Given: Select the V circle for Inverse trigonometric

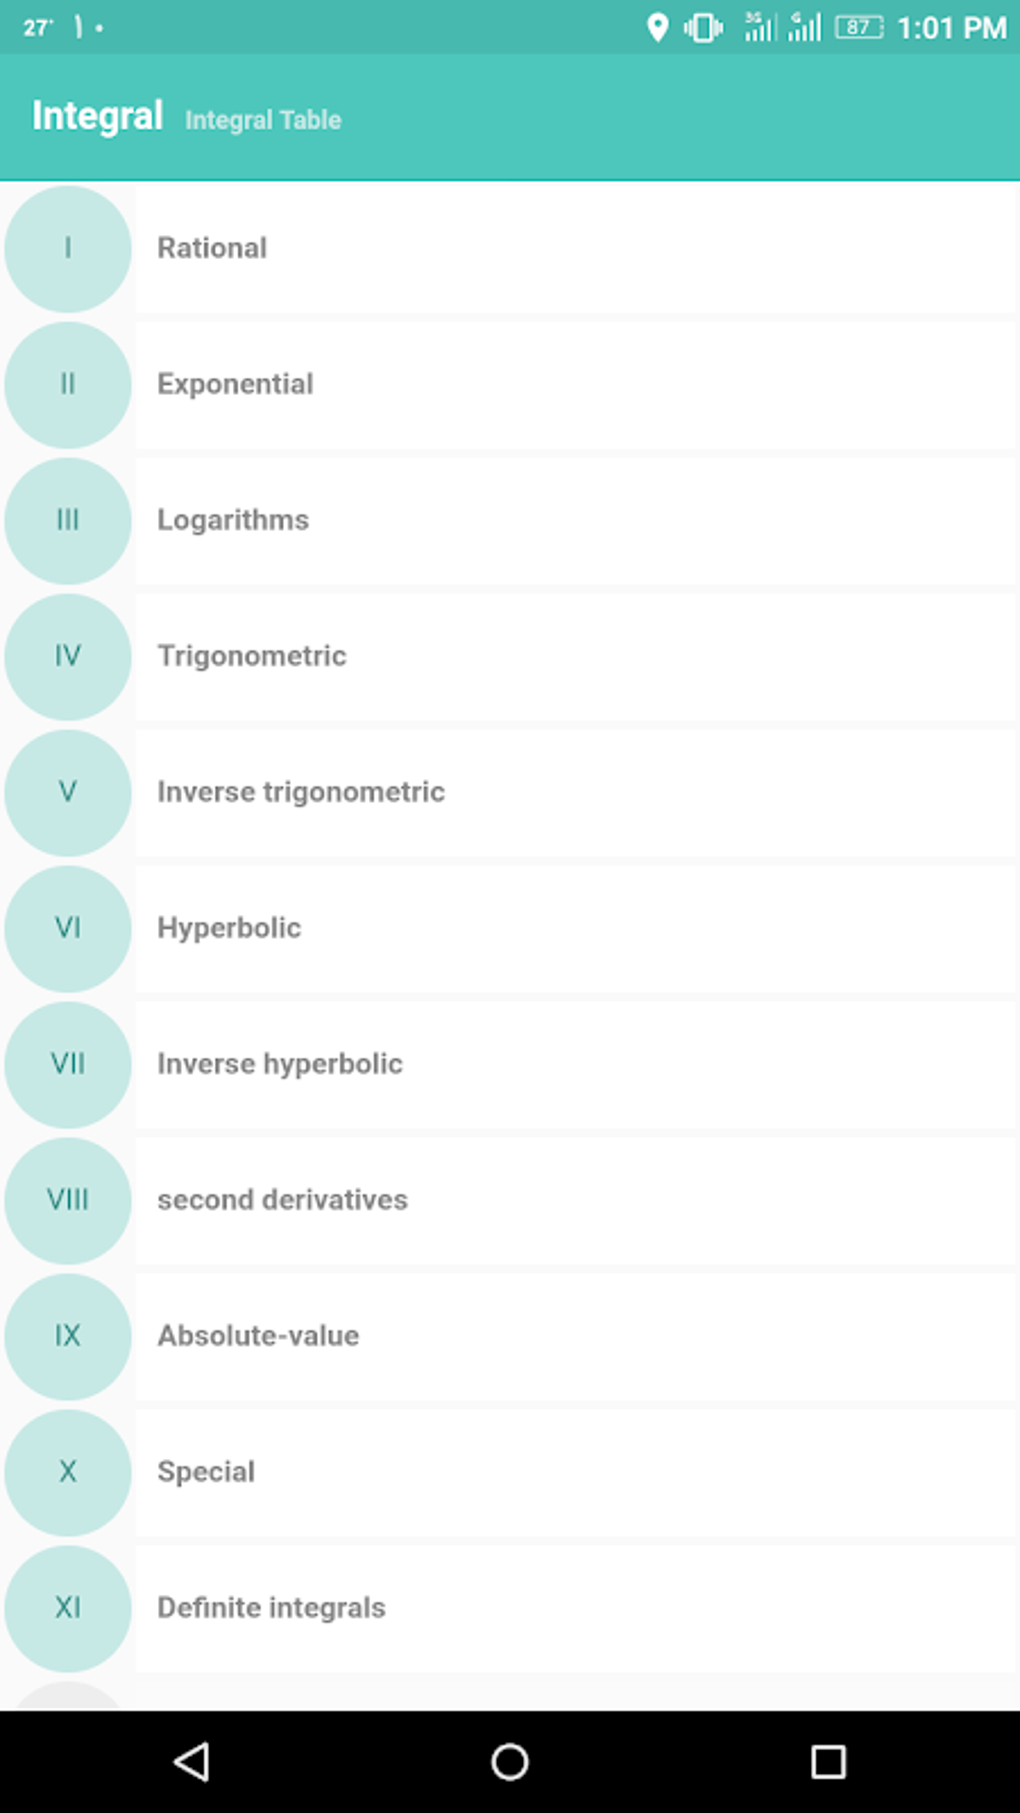Looking at the screenshot, I should (x=67, y=792).
